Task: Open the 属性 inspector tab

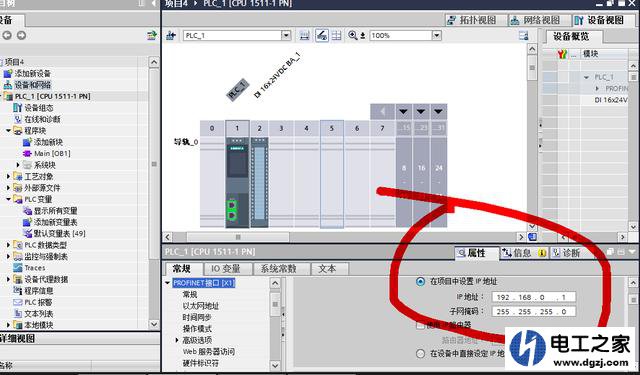Action: pyautogui.click(x=476, y=253)
